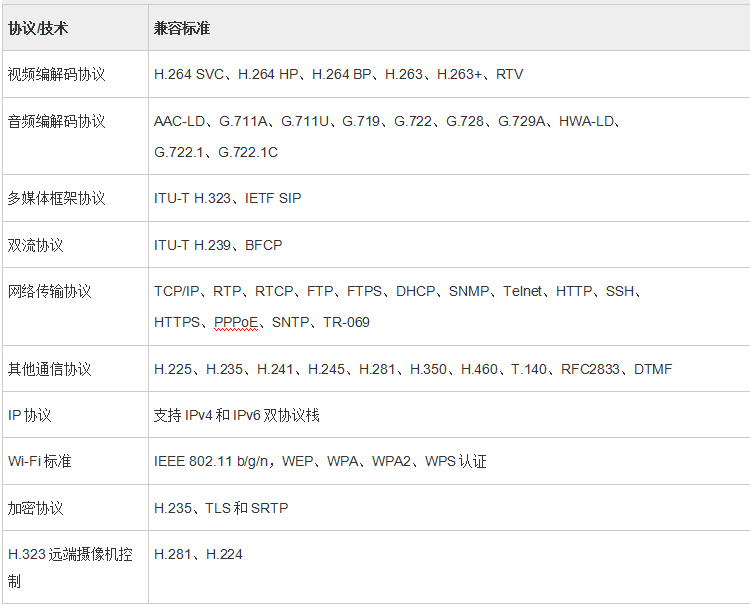Click the 兼容标准 column header
Screen dimensions: 750x607
[182, 27]
